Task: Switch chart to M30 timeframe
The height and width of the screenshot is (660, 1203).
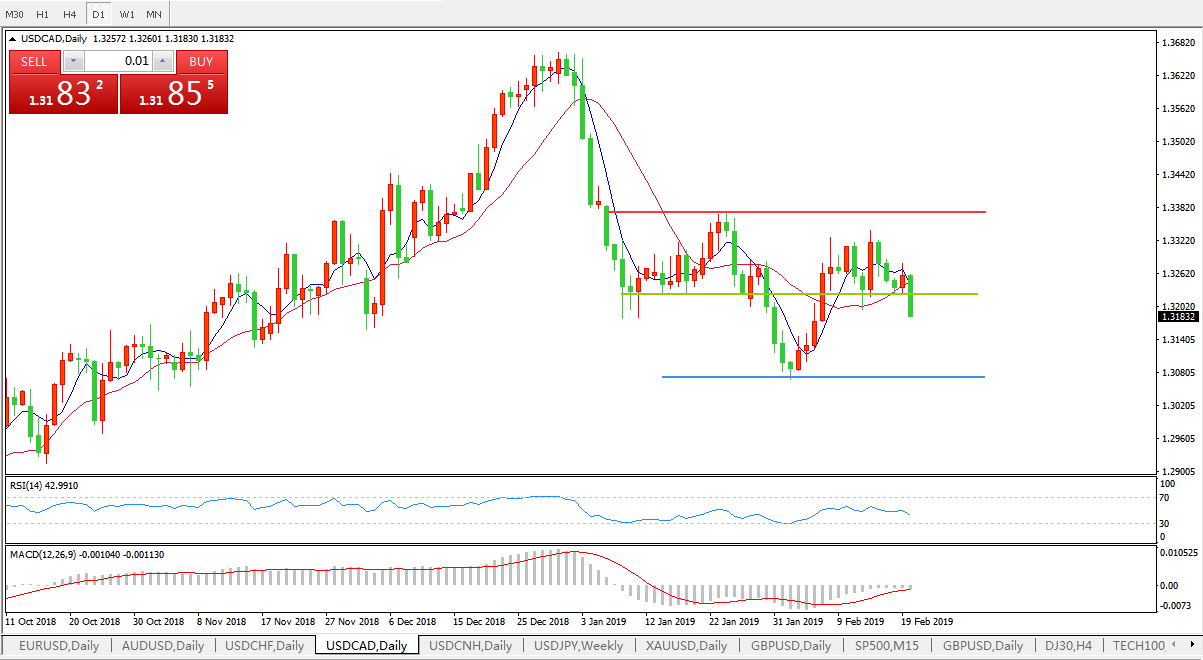Action: coord(15,15)
